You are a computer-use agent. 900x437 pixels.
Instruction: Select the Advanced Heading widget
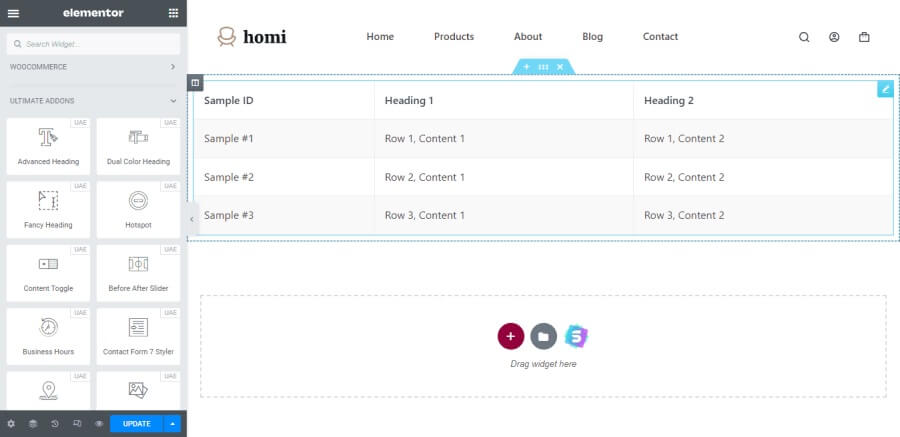click(48, 146)
